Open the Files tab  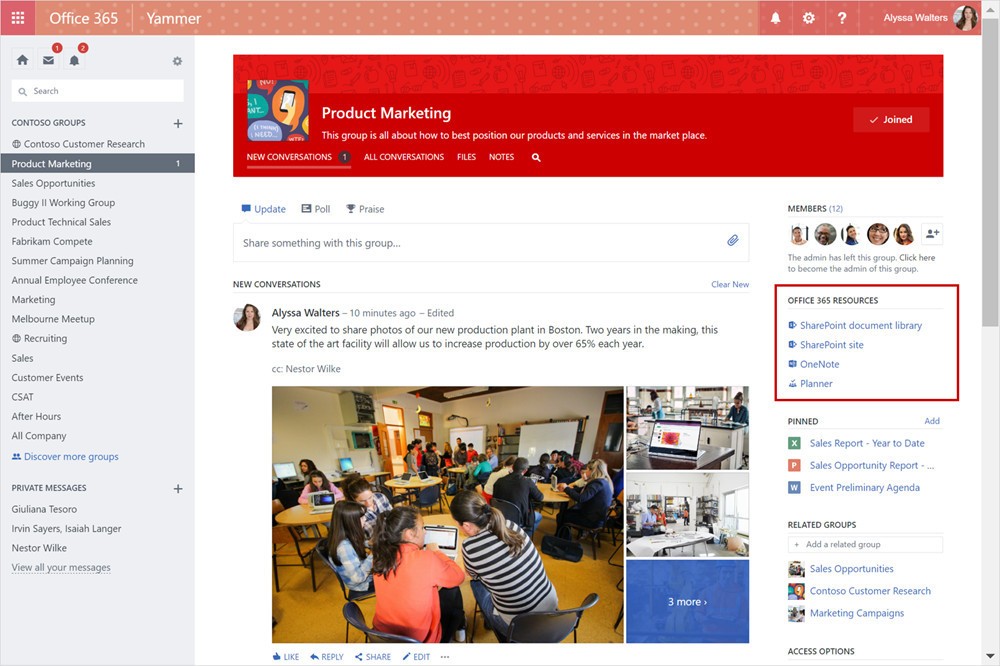466,157
